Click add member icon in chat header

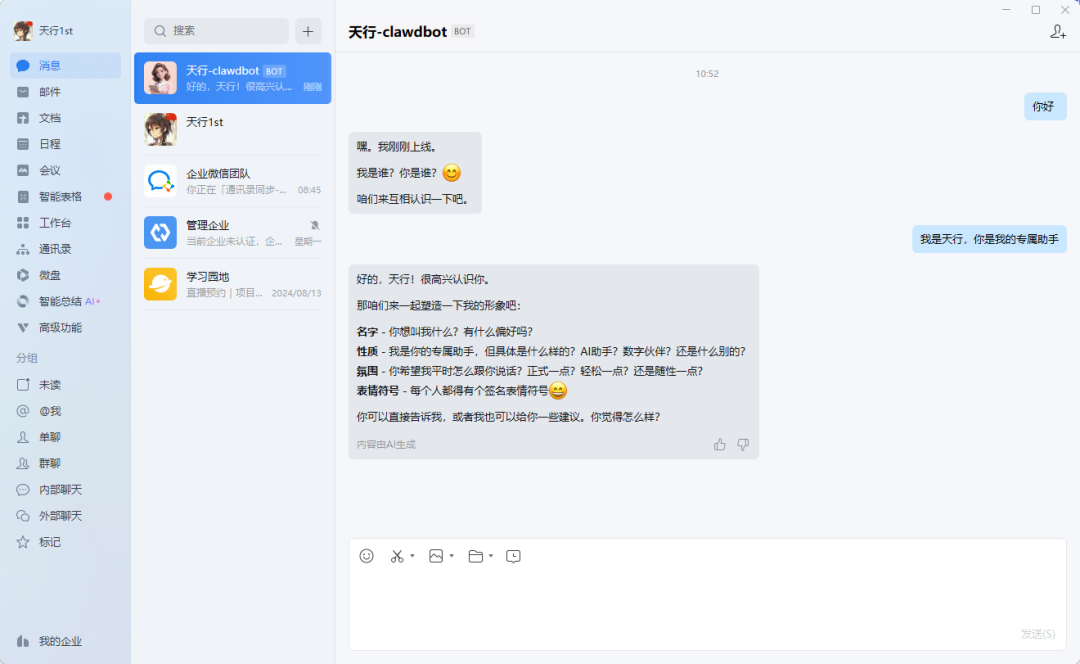point(1058,32)
